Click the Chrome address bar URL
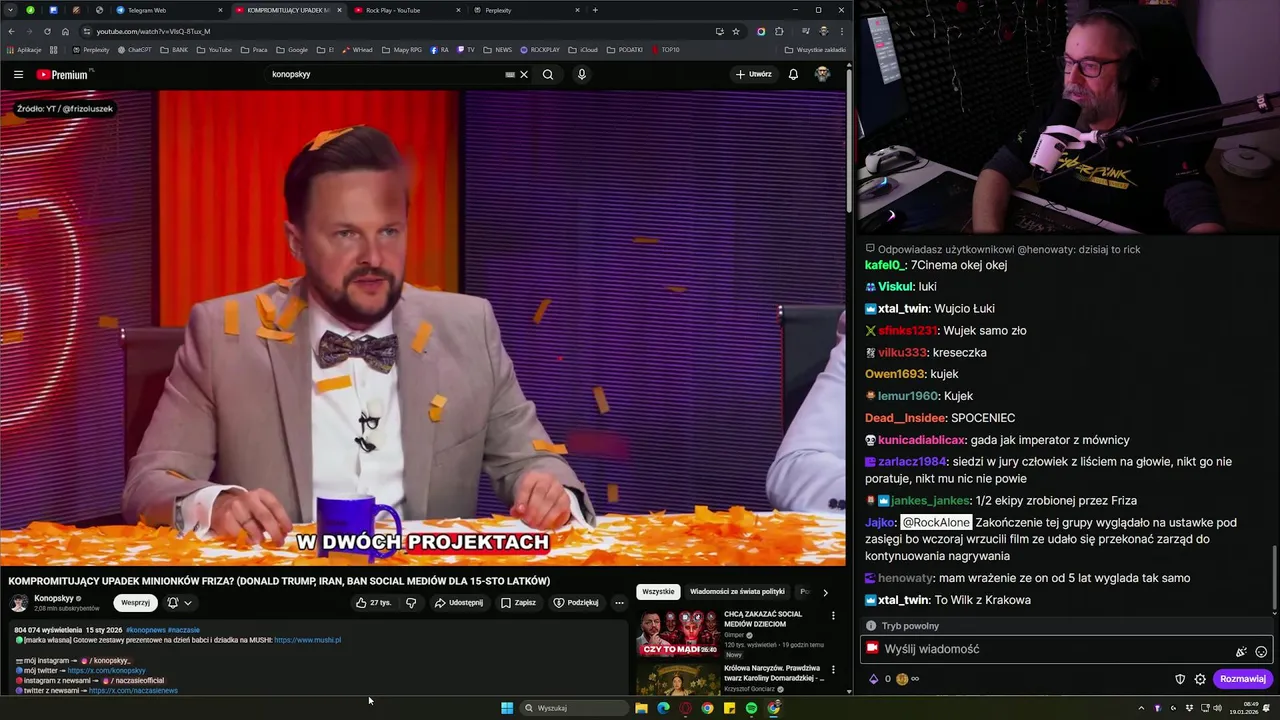This screenshot has height=720, width=1280. pyautogui.click(x=153, y=31)
